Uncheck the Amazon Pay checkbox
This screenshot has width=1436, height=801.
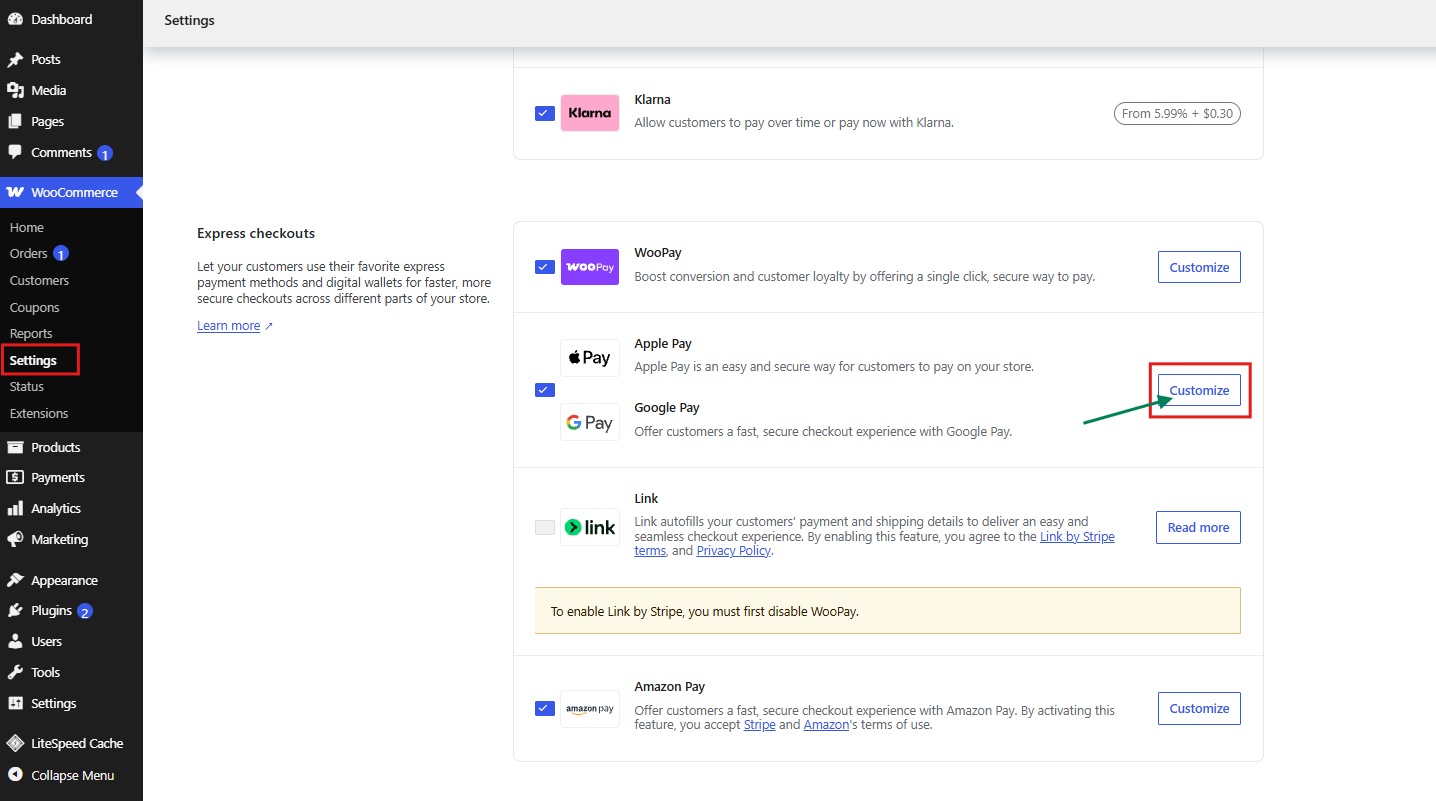coord(545,708)
